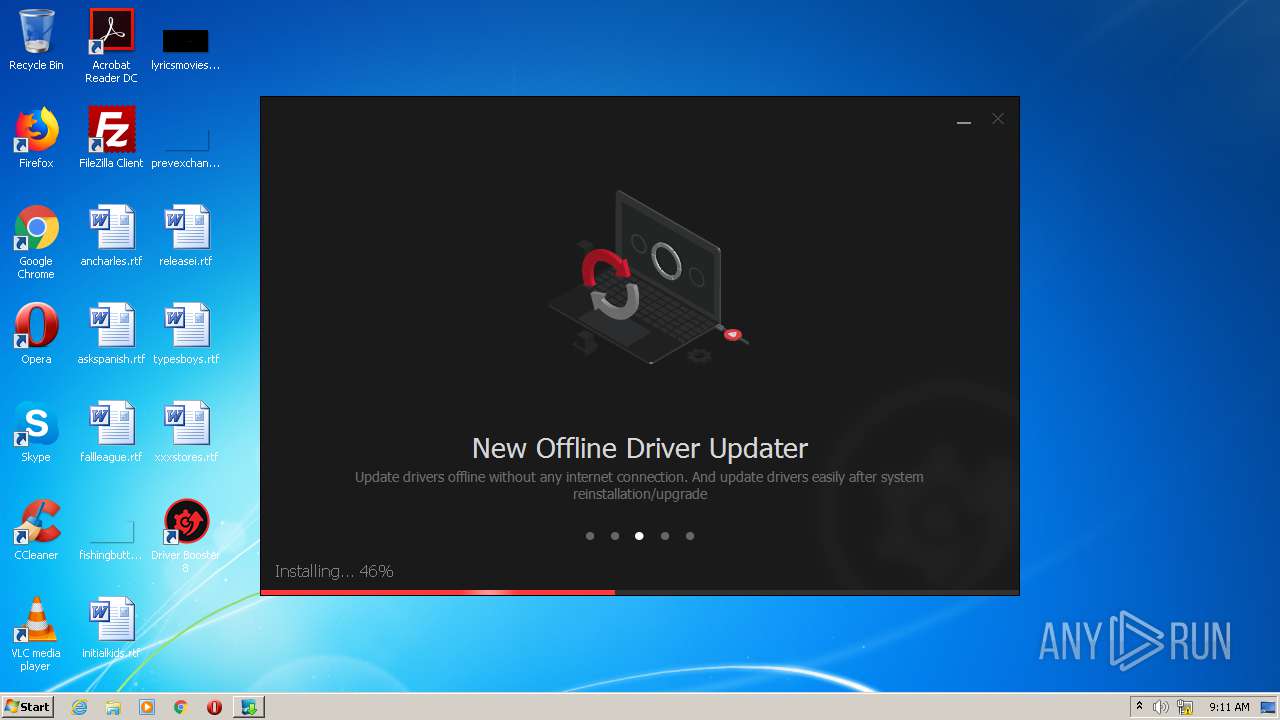The image size is (1280, 720).
Task: Open the network tray icon
Action: (1185, 707)
